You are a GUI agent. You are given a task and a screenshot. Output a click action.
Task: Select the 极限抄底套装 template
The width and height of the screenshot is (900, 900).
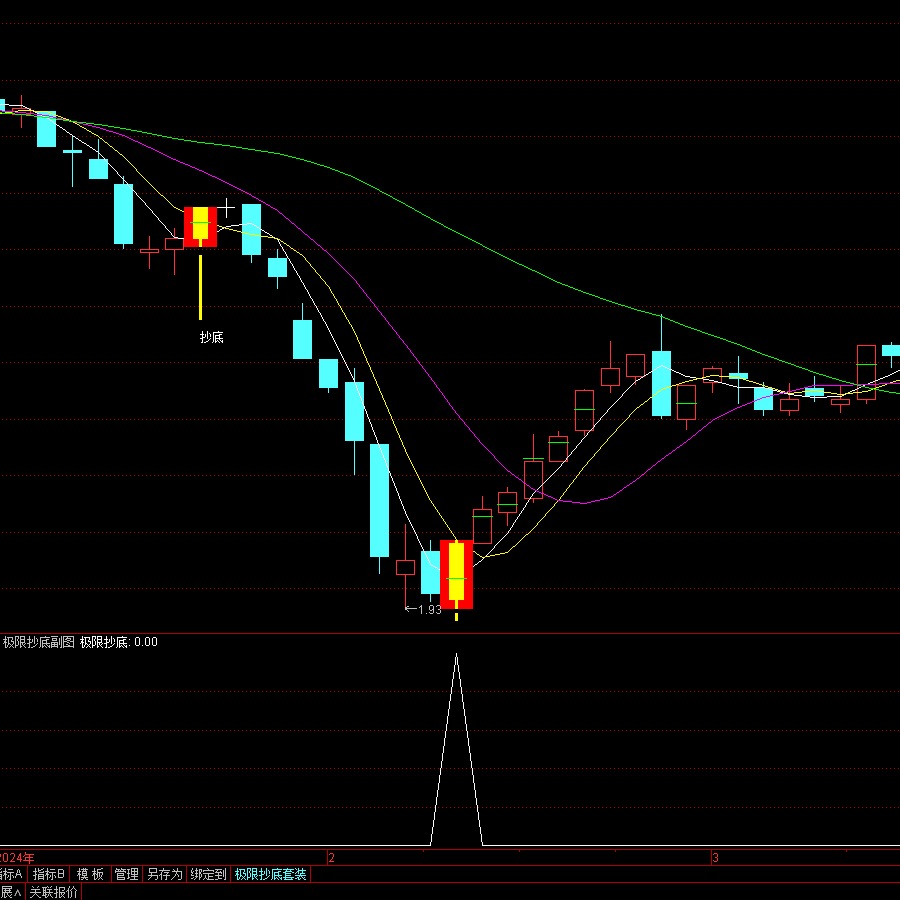(x=270, y=874)
